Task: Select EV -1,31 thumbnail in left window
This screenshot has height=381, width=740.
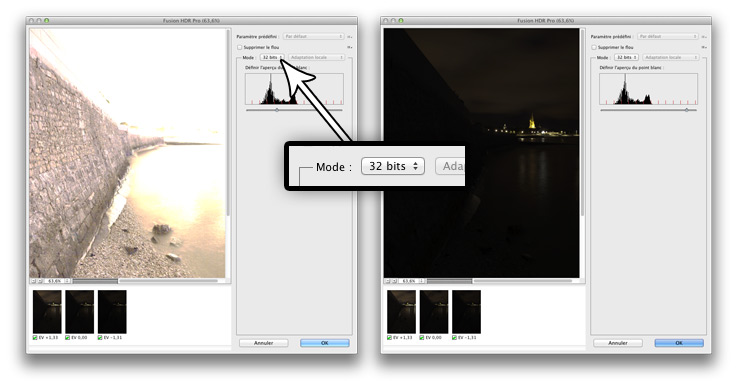Action: [x=112, y=312]
